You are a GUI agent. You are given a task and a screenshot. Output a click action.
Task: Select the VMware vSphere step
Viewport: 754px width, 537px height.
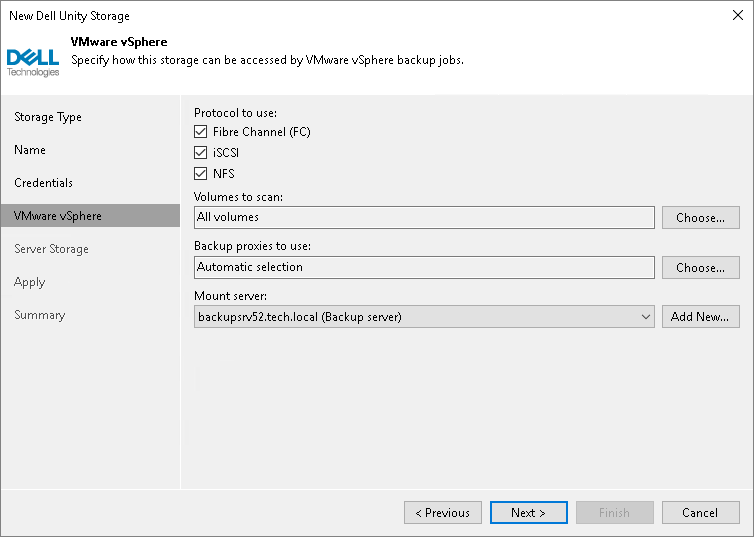pos(90,216)
